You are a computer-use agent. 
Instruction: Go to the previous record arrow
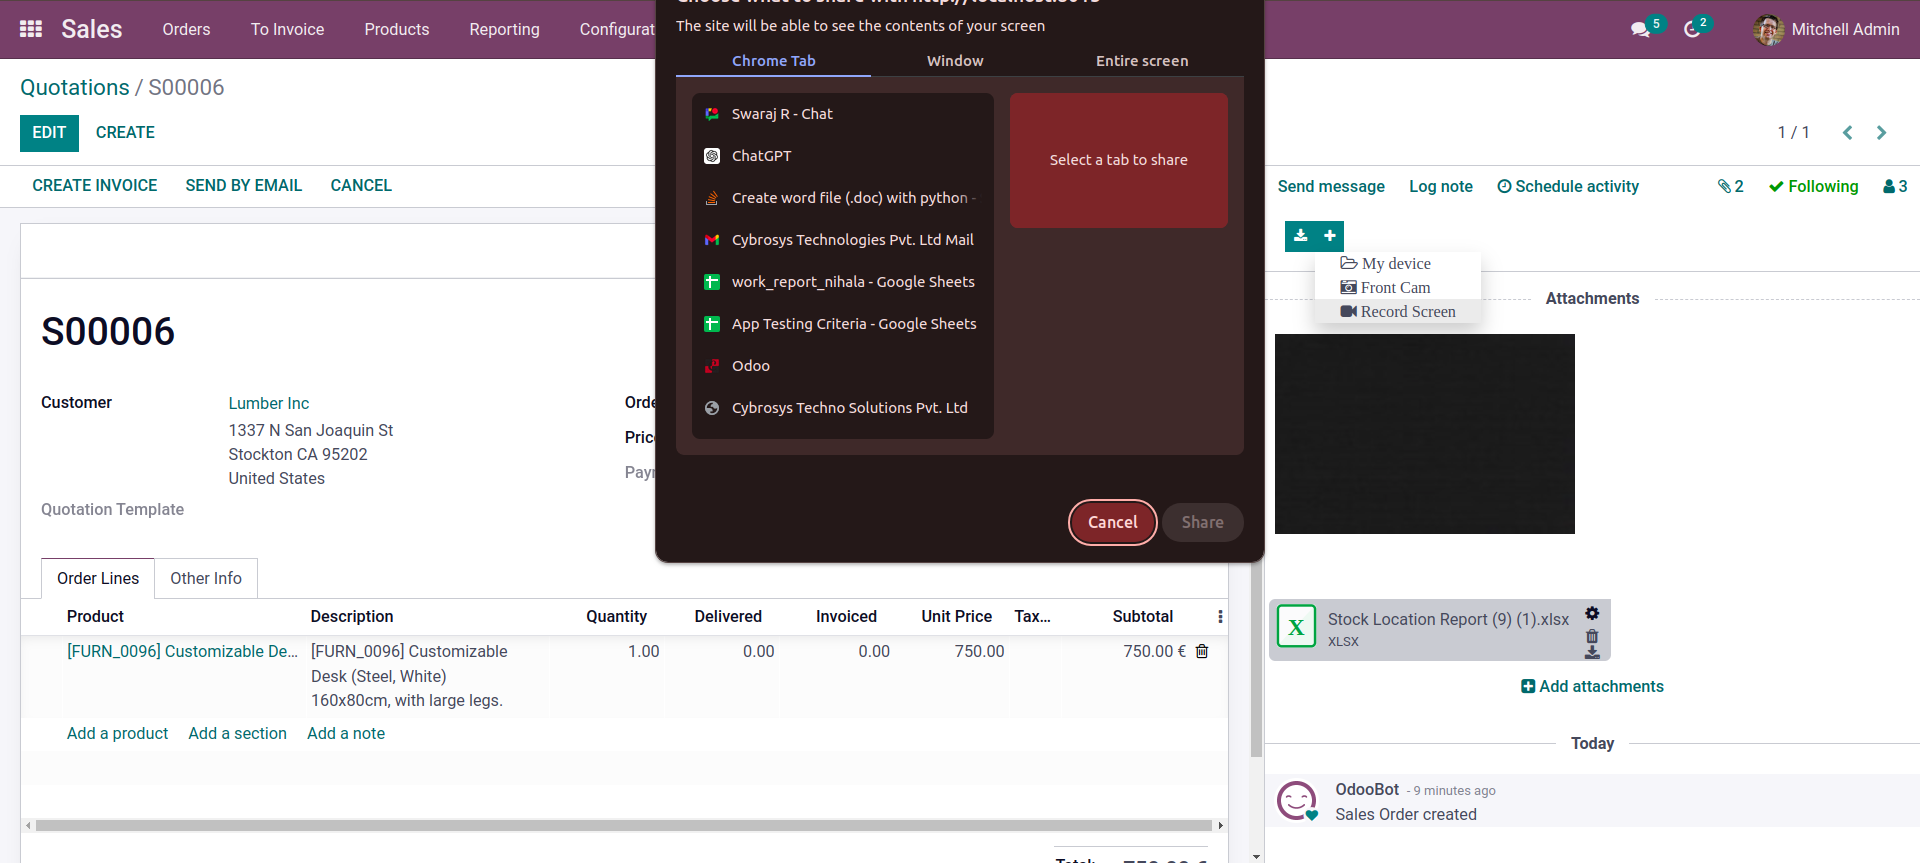click(x=1848, y=132)
